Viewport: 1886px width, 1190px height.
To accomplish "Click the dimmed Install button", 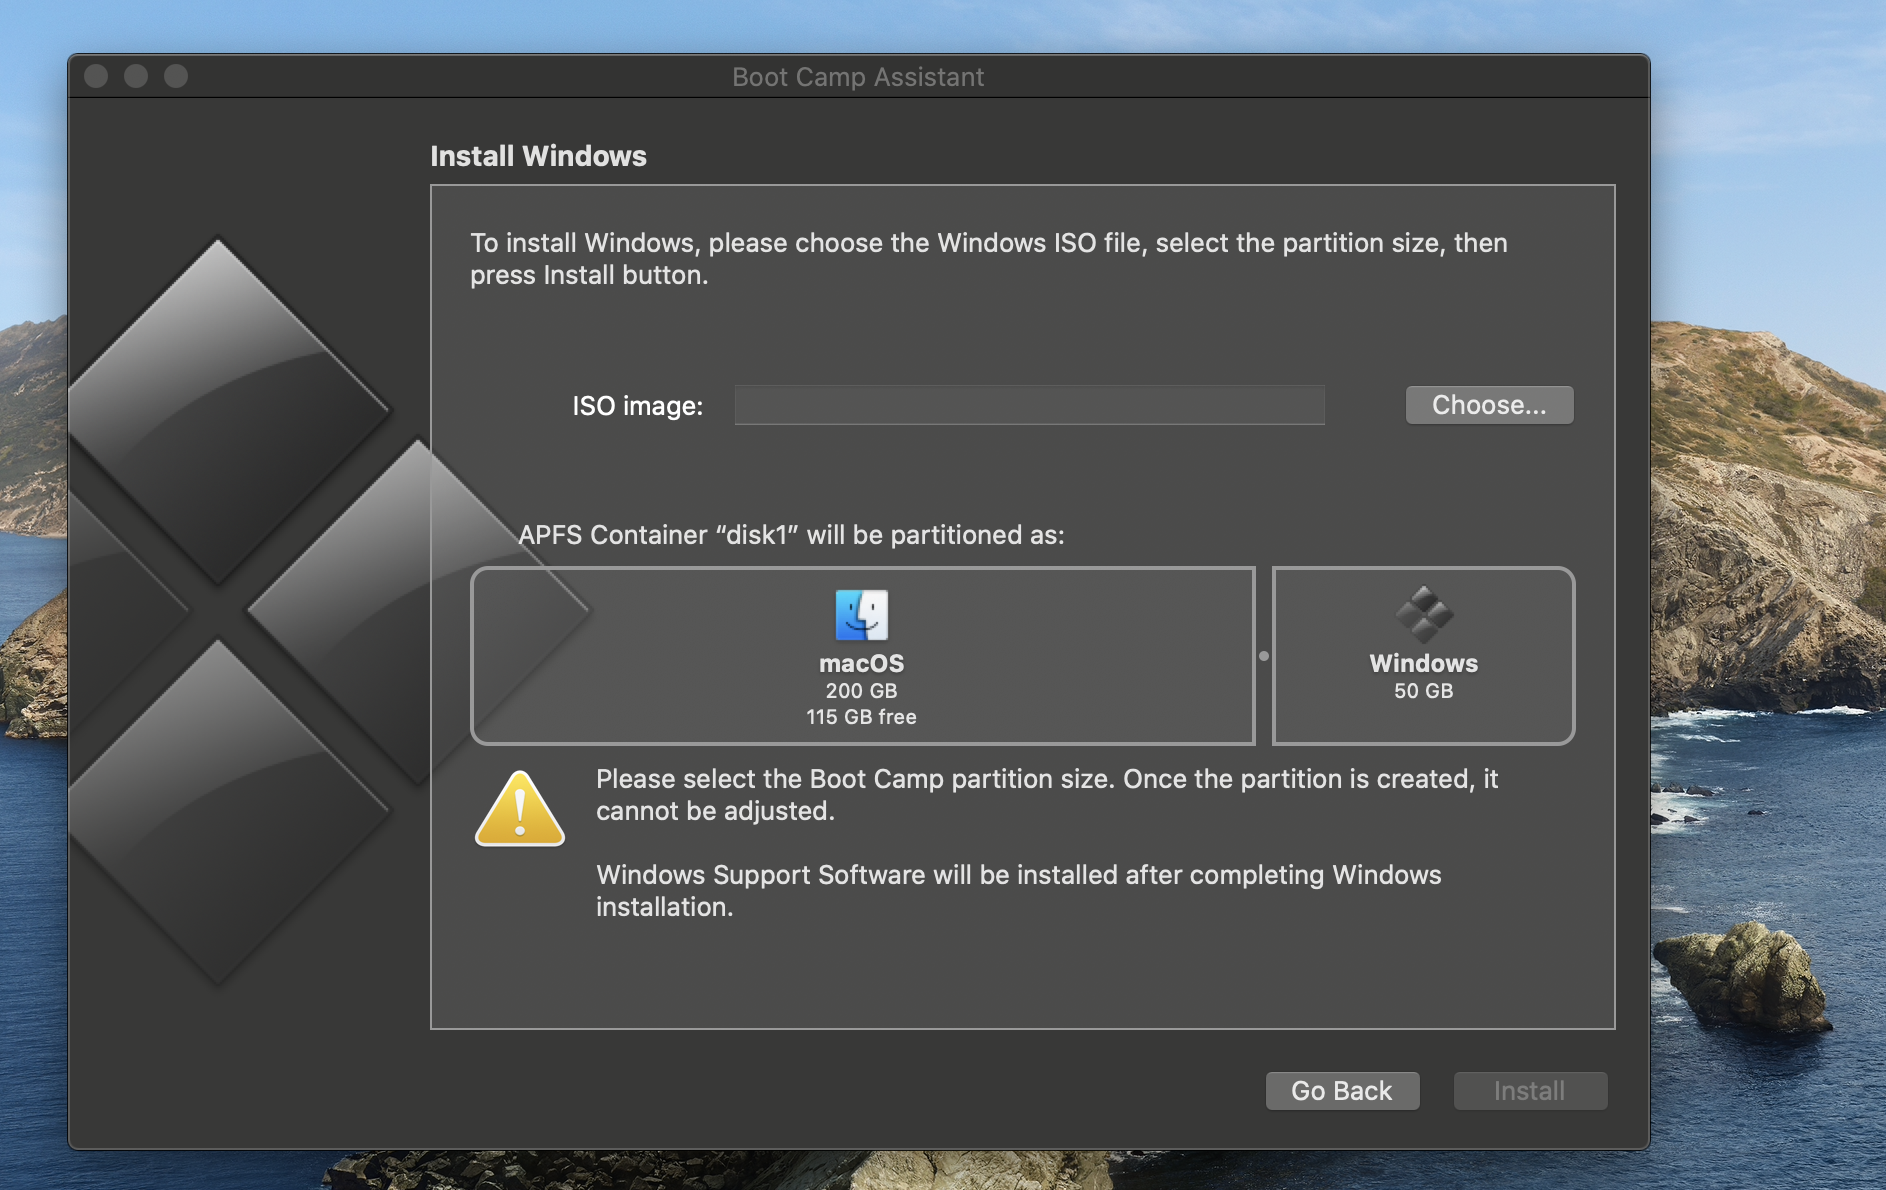I will point(1530,1091).
